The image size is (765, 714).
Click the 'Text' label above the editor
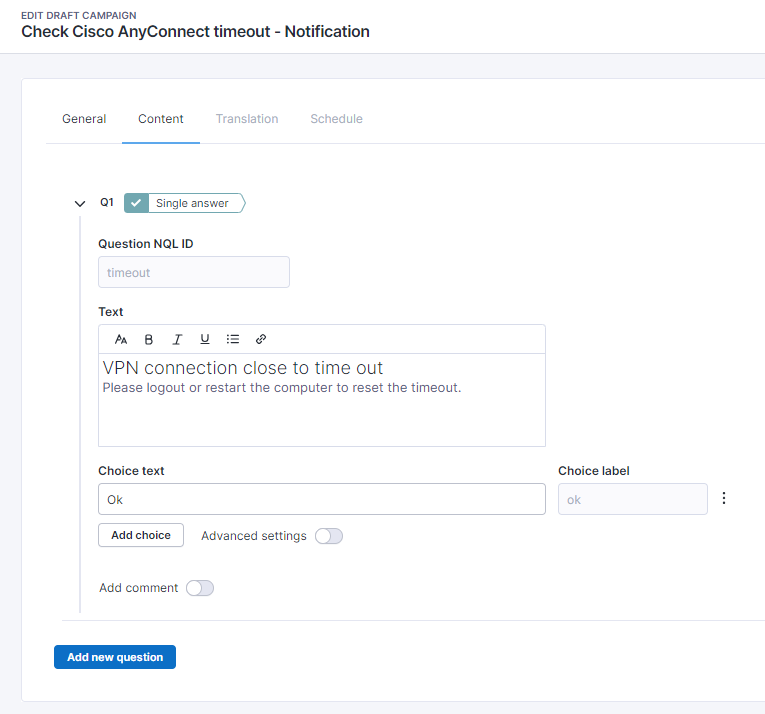[x=111, y=312]
